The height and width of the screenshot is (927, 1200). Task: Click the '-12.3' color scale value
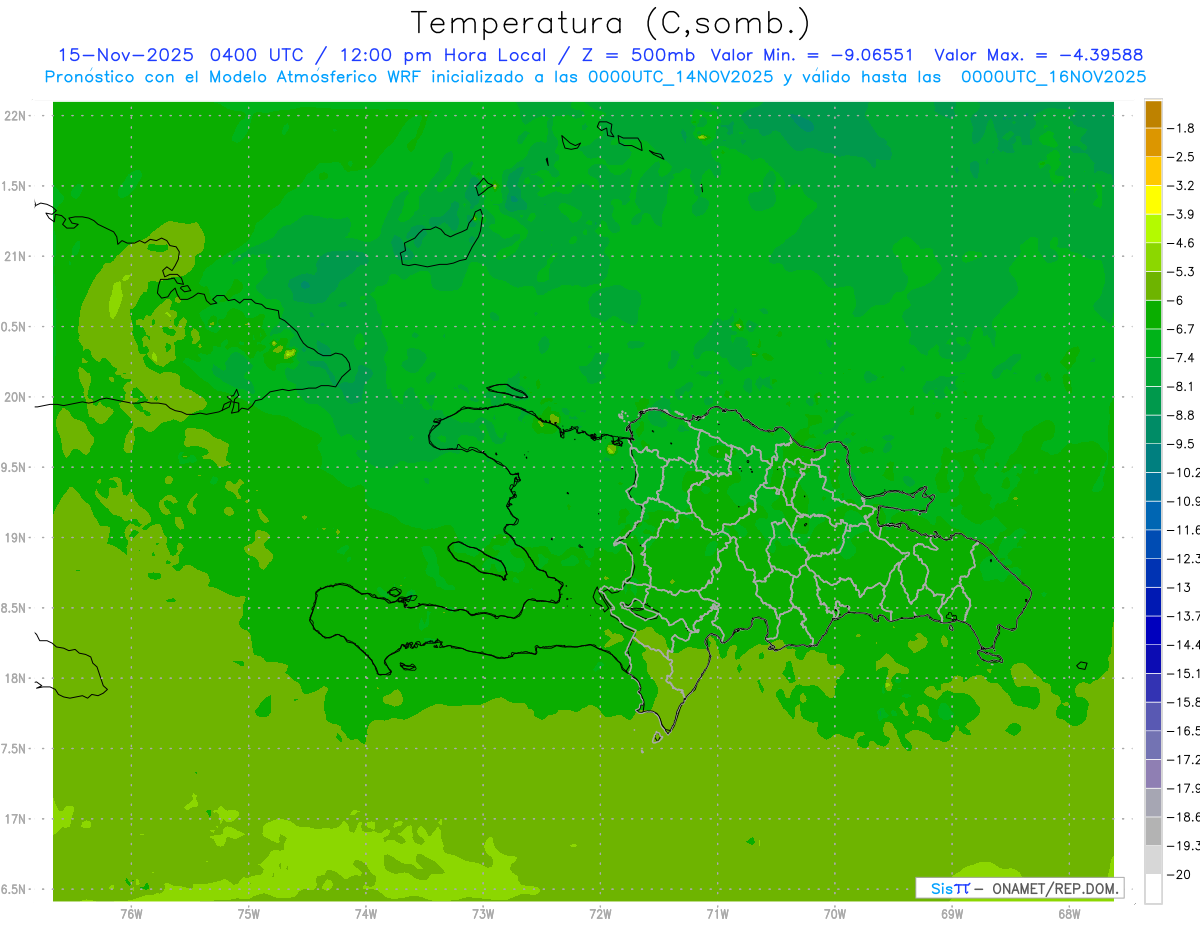tap(1183, 559)
